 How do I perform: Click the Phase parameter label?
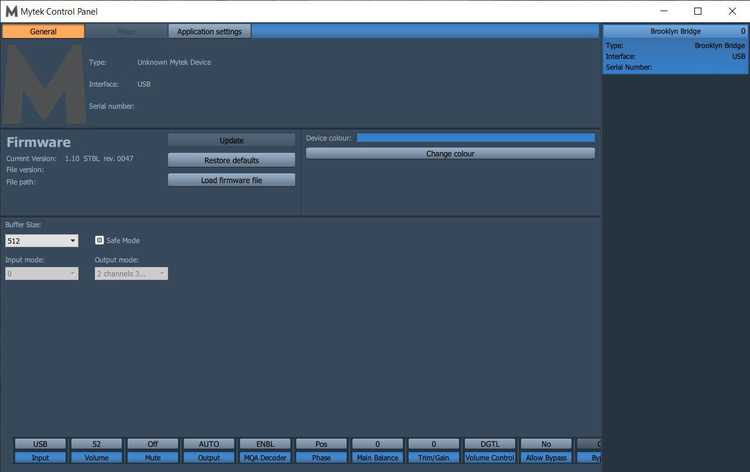click(321, 458)
